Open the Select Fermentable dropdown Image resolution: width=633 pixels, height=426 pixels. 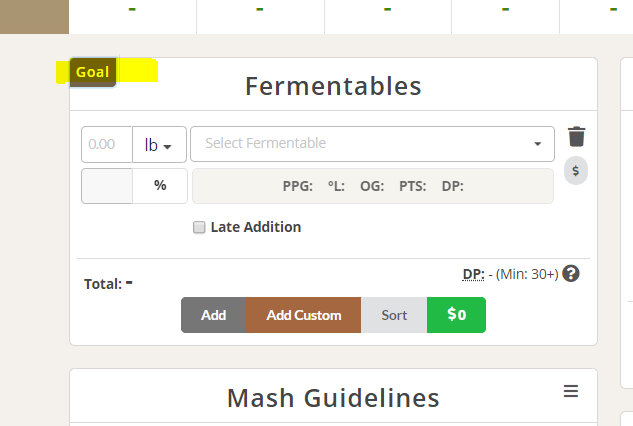[x=372, y=144]
